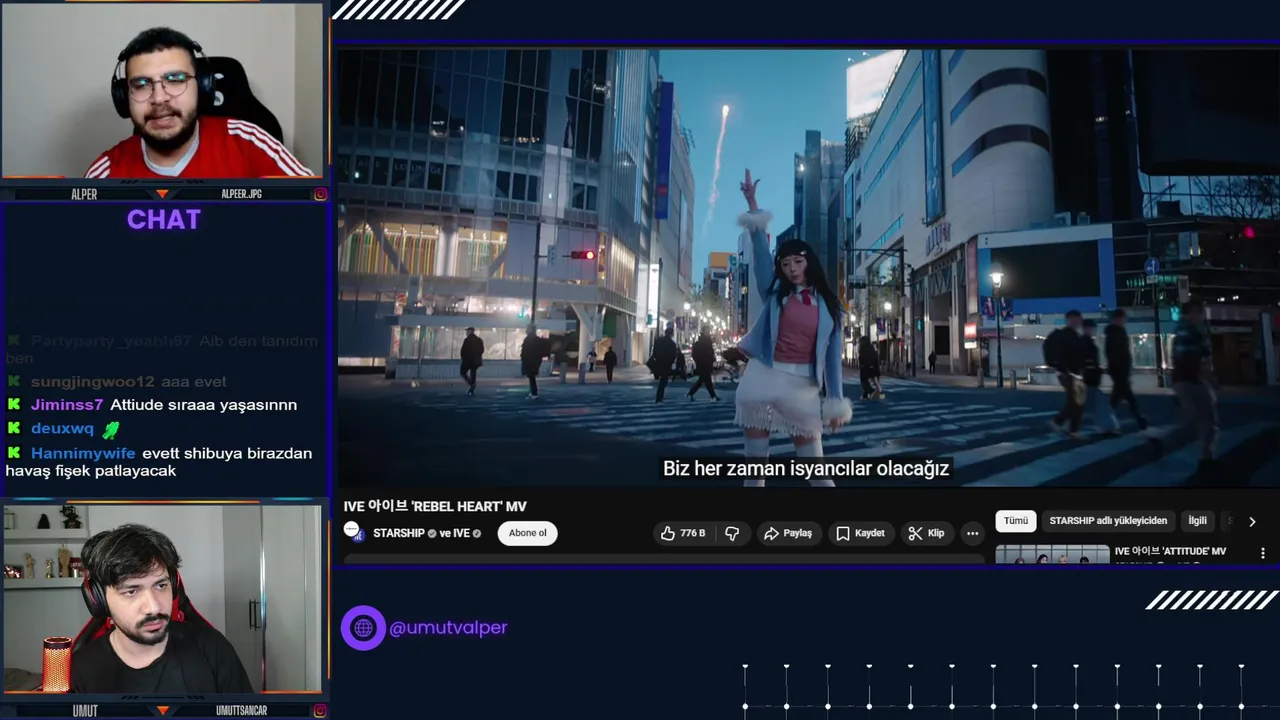Screen dimensions: 1280x720
Task: Click the 776 B like count
Action: pos(693,534)
